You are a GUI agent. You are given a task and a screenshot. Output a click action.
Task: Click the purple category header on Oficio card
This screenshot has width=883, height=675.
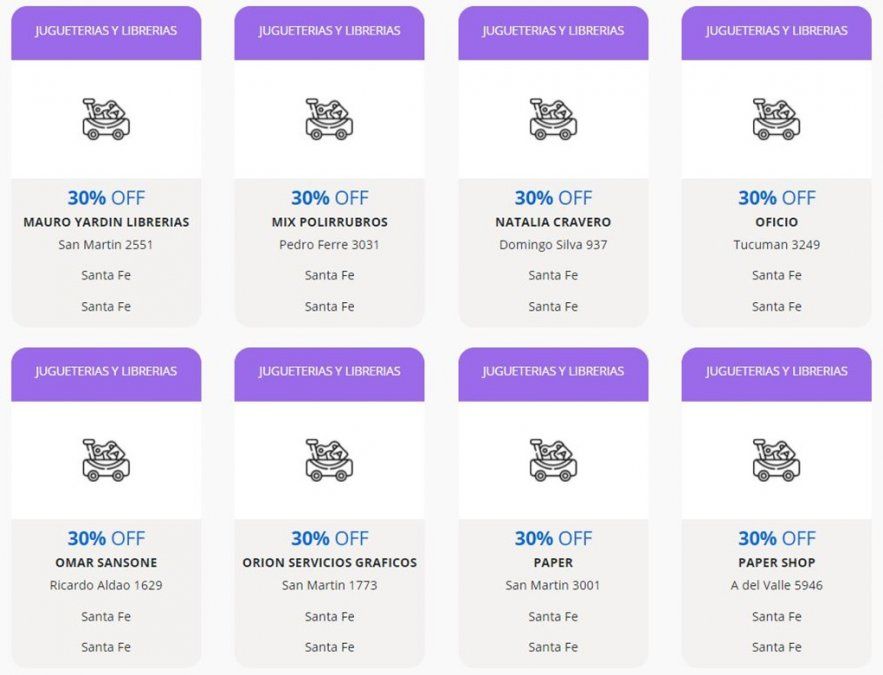(x=776, y=31)
